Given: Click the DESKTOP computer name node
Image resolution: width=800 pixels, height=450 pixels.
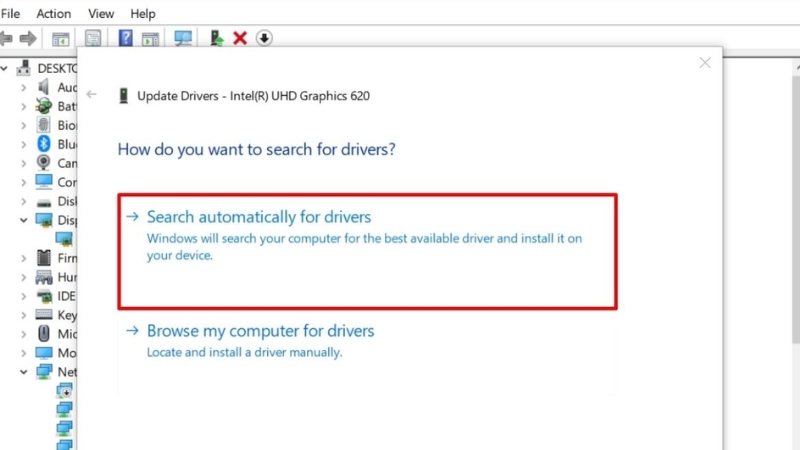Looking at the screenshot, I should [57, 68].
